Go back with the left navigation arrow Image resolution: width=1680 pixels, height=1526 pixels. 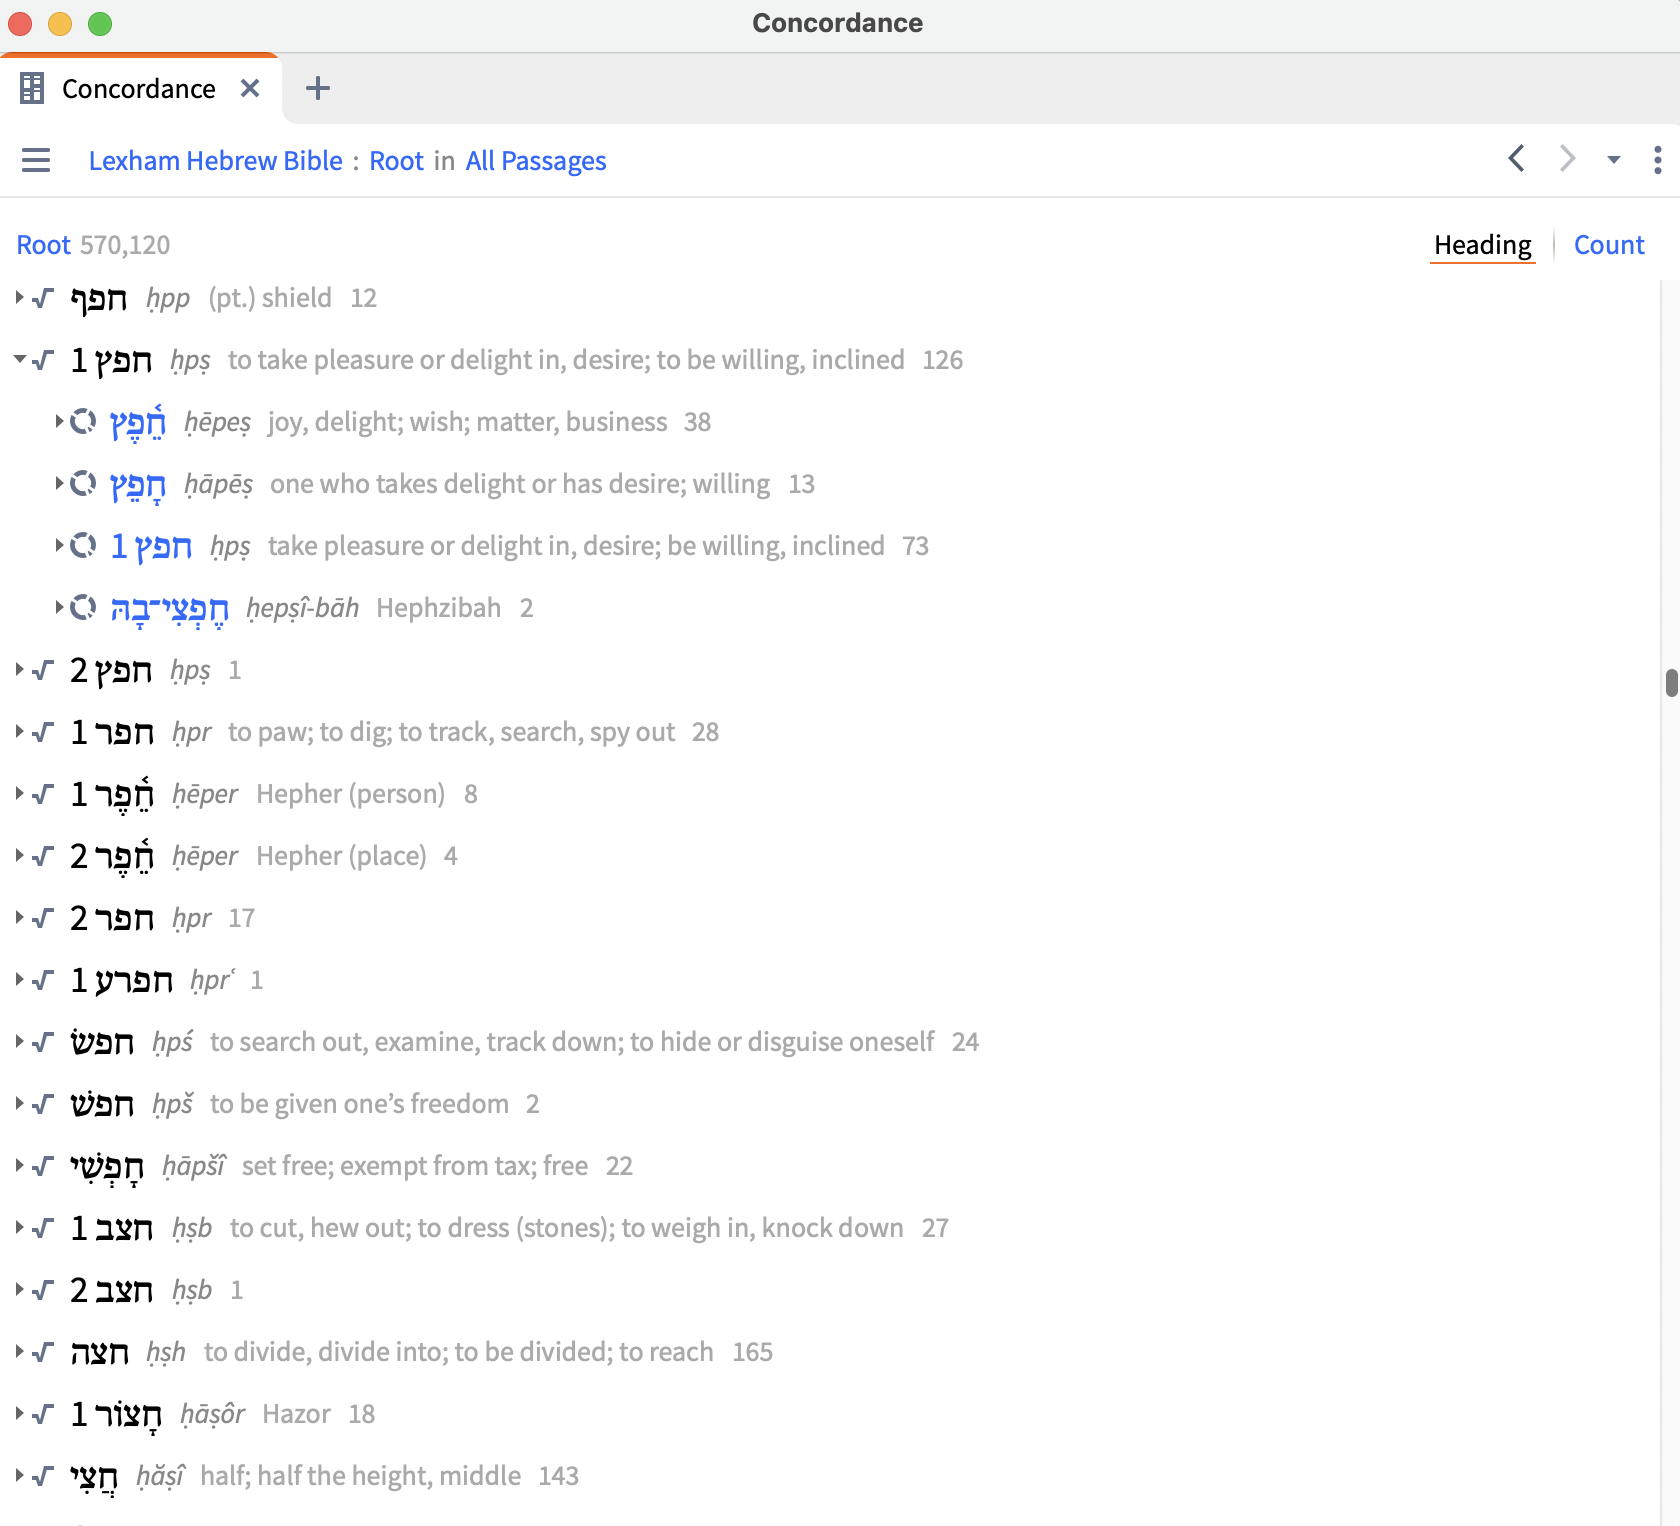click(1516, 159)
